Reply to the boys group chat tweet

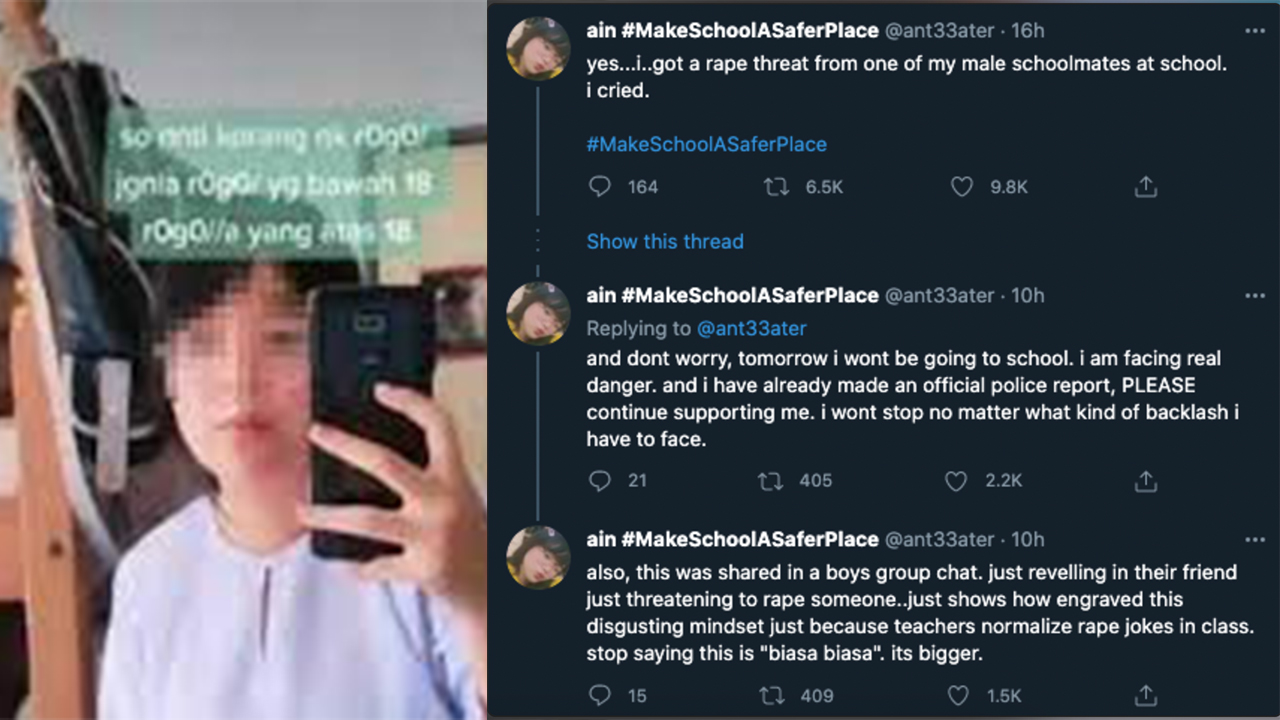tap(600, 695)
